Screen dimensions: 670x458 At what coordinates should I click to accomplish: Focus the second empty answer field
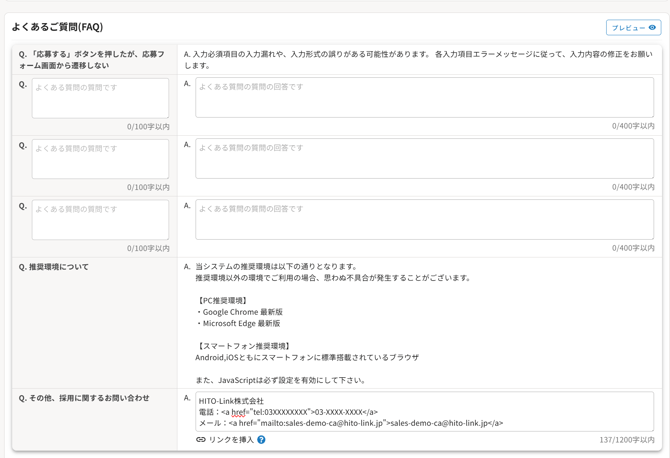[x=424, y=159]
